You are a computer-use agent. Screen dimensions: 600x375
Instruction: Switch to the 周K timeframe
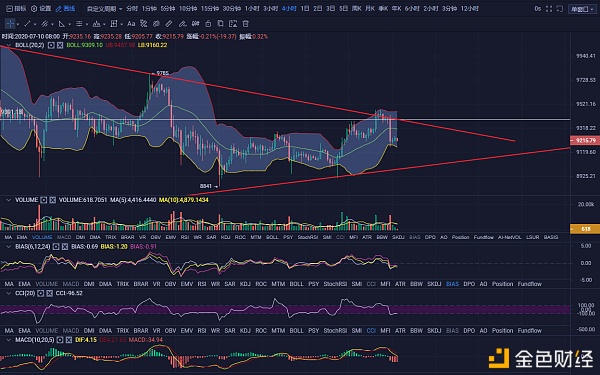tap(357, 8)
